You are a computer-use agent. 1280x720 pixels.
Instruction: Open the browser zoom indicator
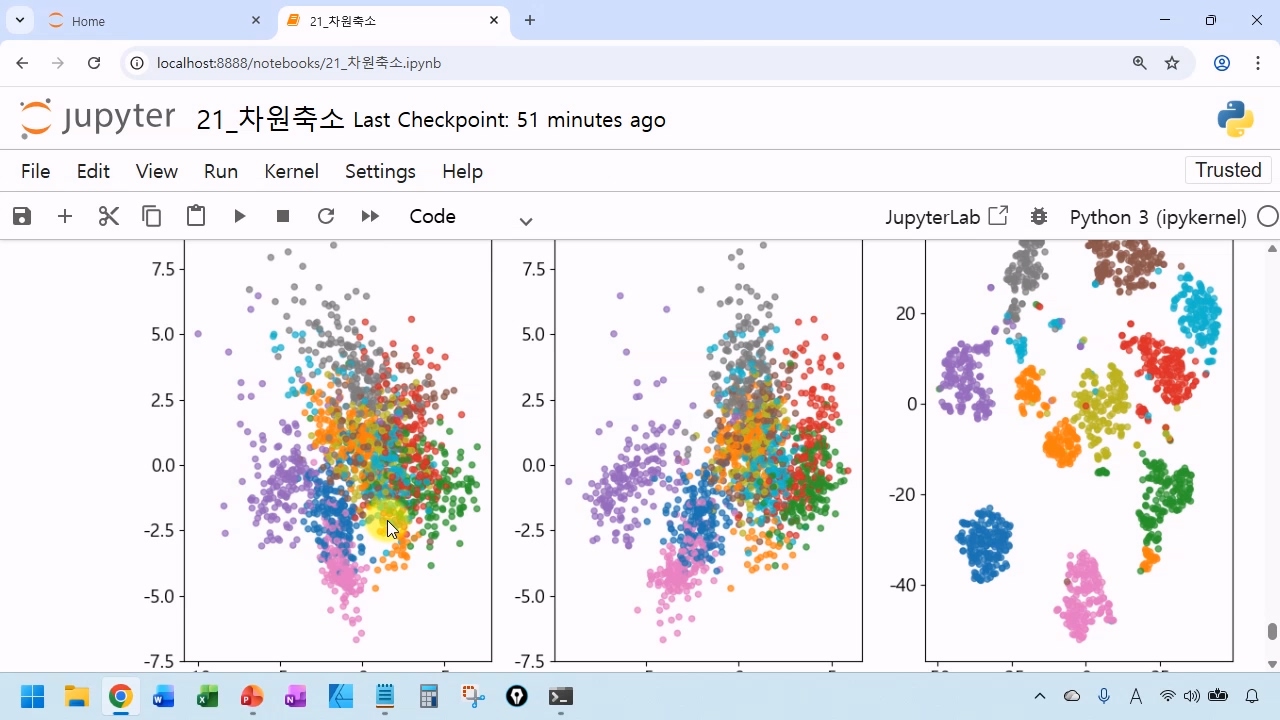(1140, 63)
